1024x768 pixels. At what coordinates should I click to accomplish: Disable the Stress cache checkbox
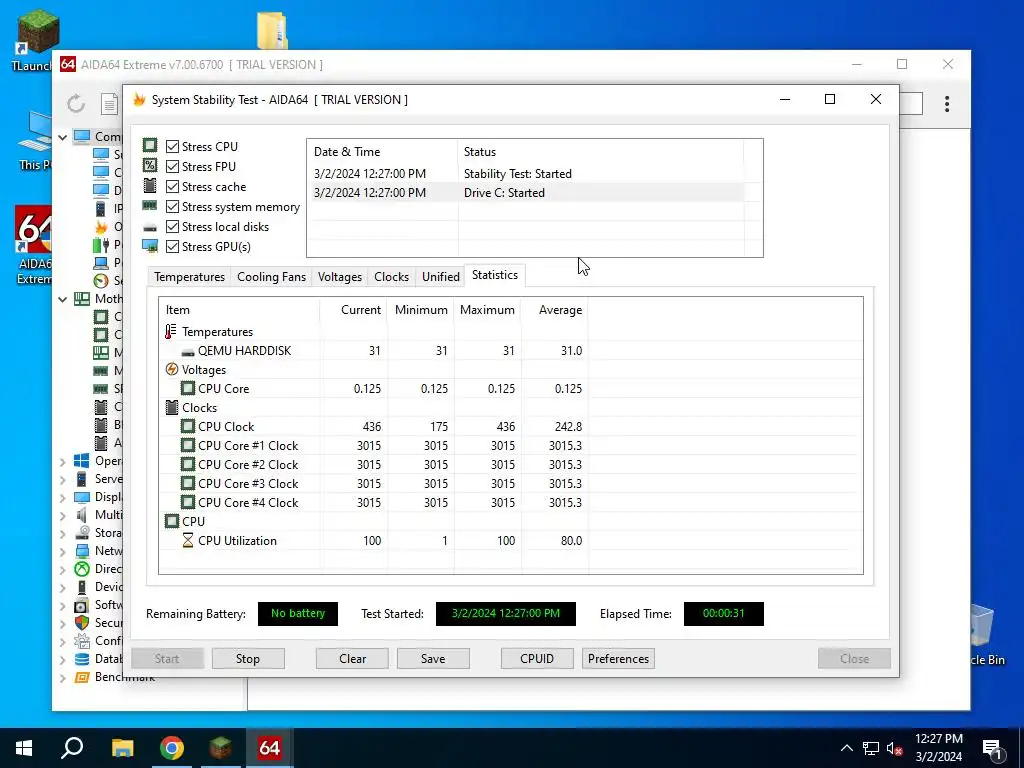coord(172,187)
